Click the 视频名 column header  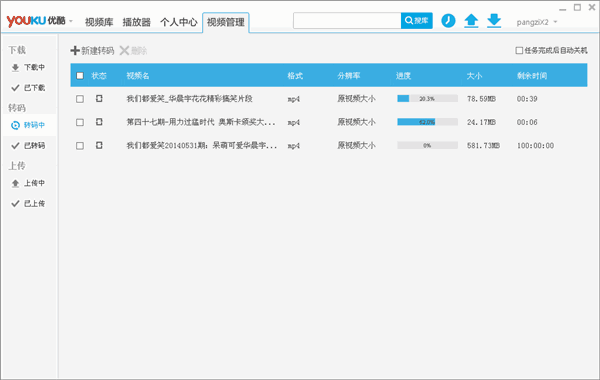(x=138, y=75)
